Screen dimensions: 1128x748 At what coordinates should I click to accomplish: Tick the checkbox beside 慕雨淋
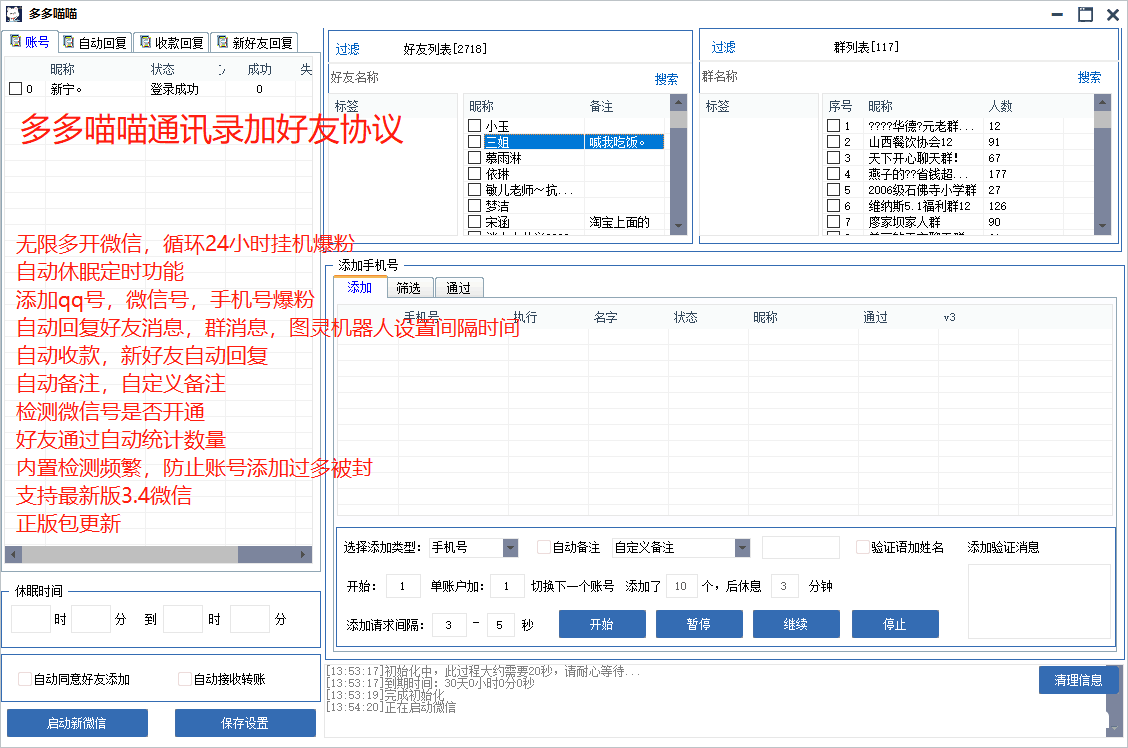[x=474, y=158]
